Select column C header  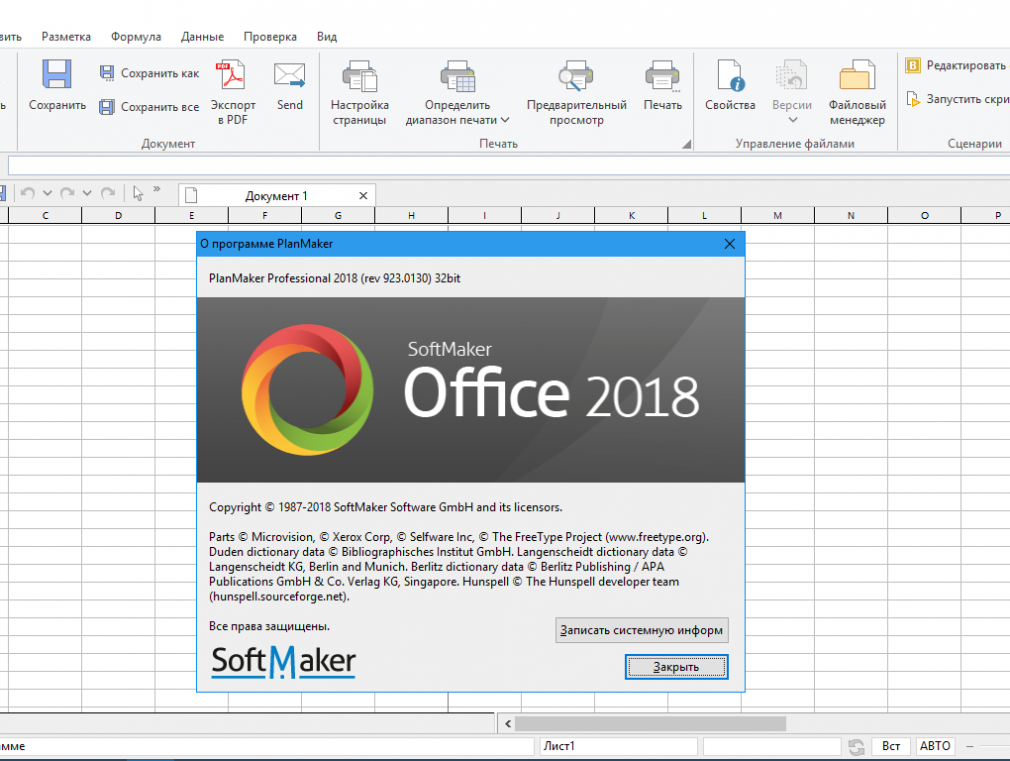[x=45, y=216]
